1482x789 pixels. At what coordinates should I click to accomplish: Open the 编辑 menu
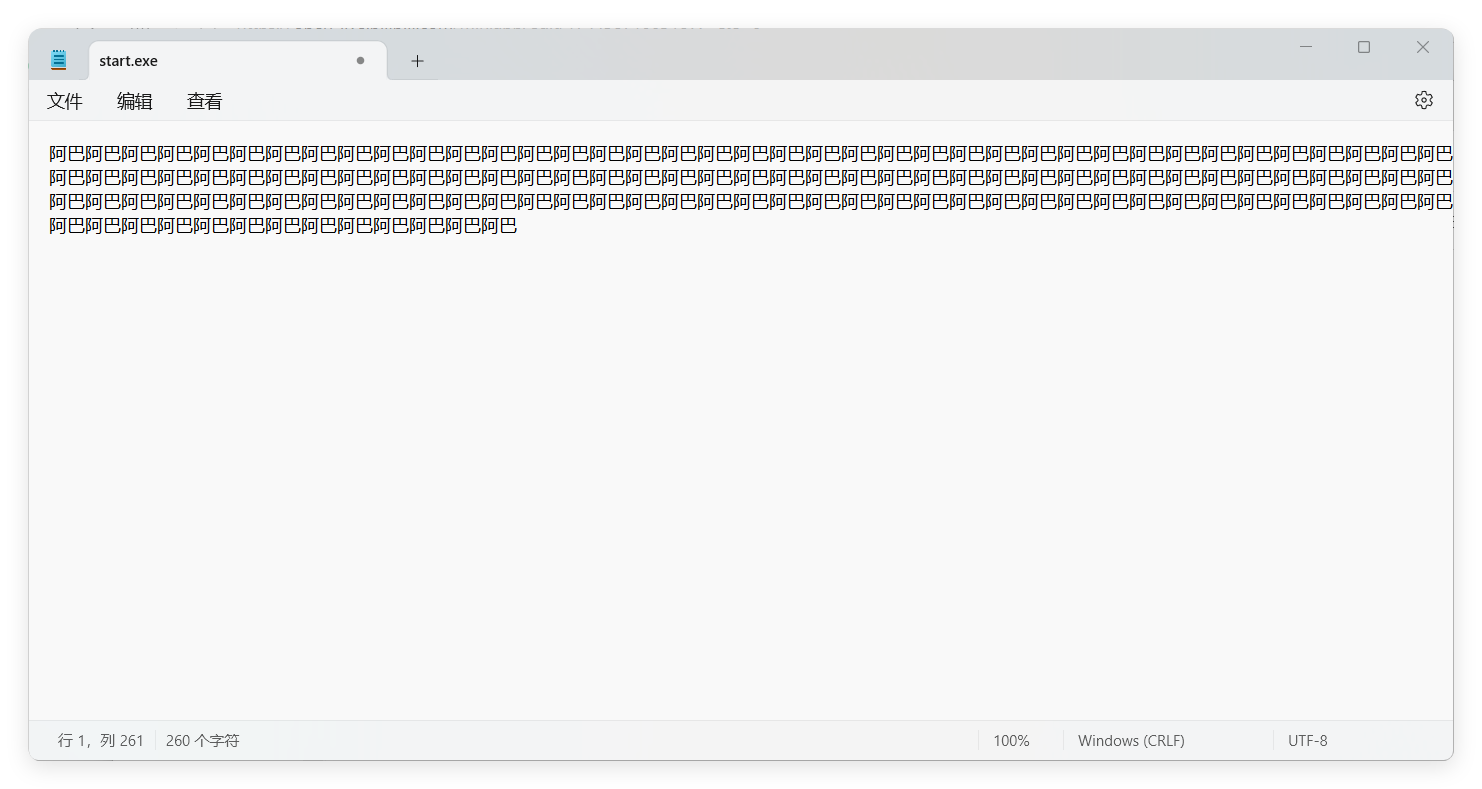(135, 101)
